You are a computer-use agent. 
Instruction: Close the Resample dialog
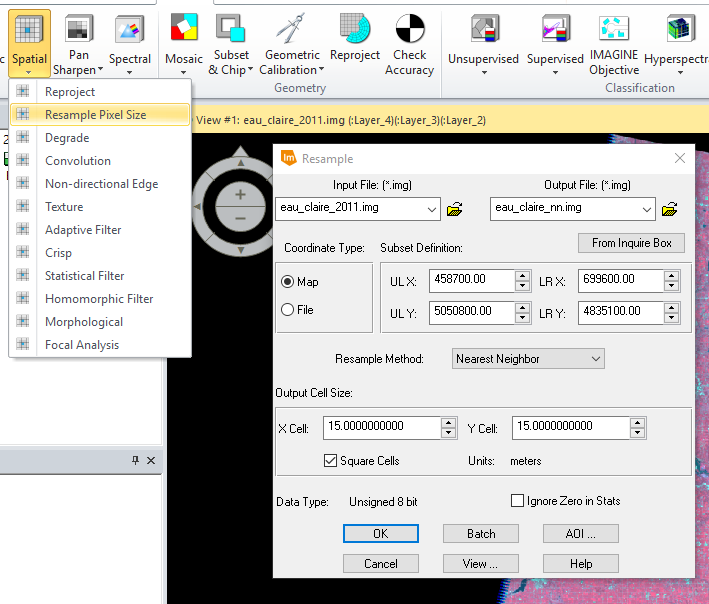pos(680,158)
